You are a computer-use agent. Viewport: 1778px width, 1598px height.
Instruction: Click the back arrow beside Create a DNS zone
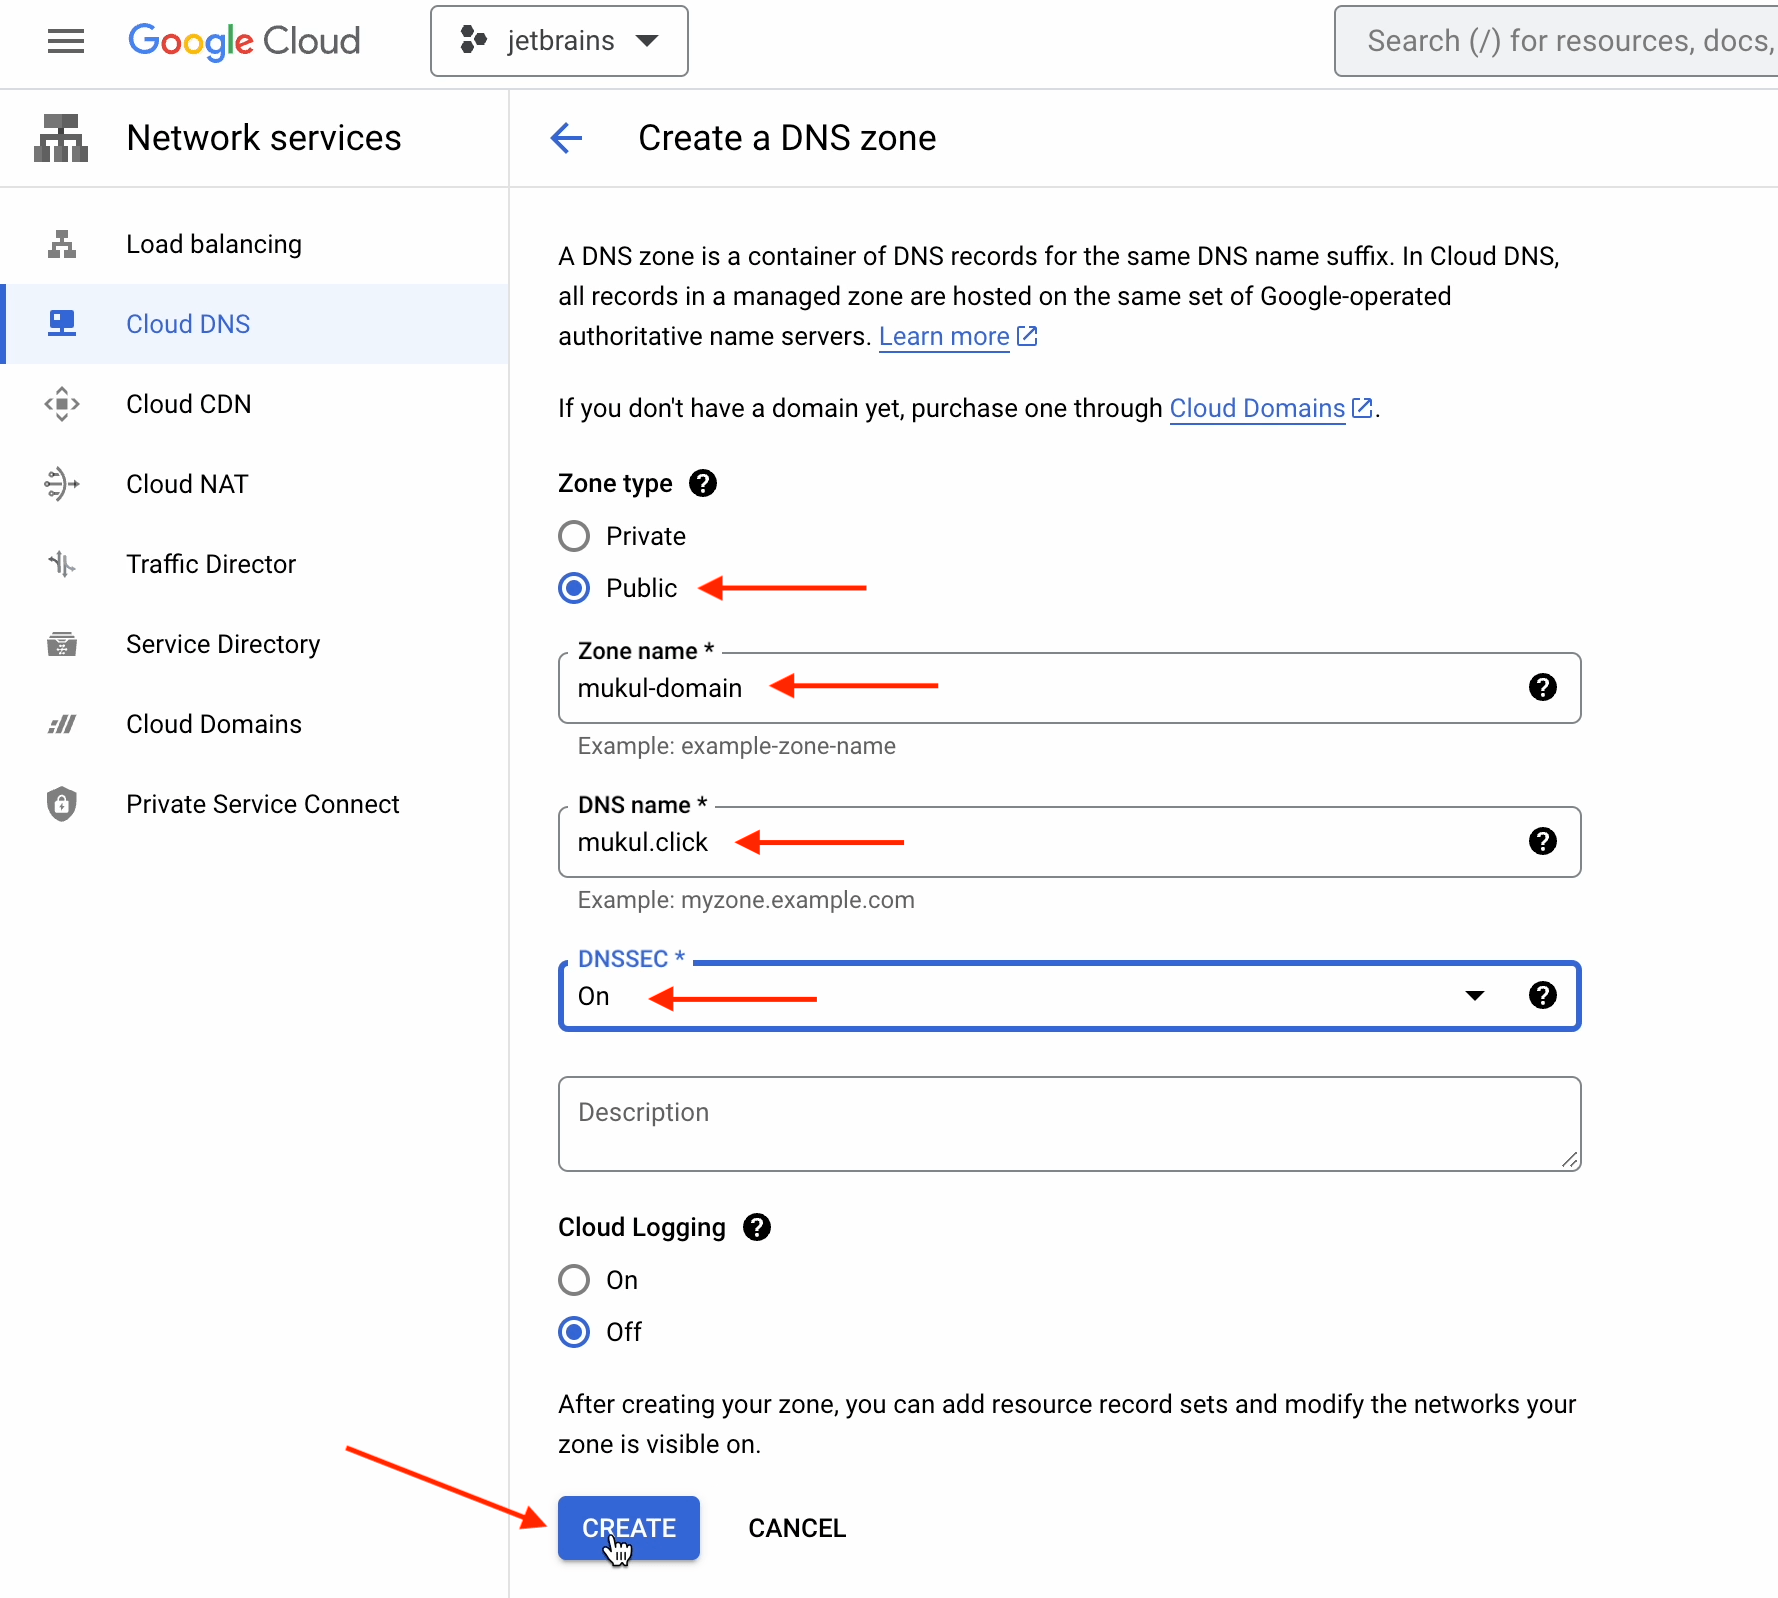click(x=566, y=138)
